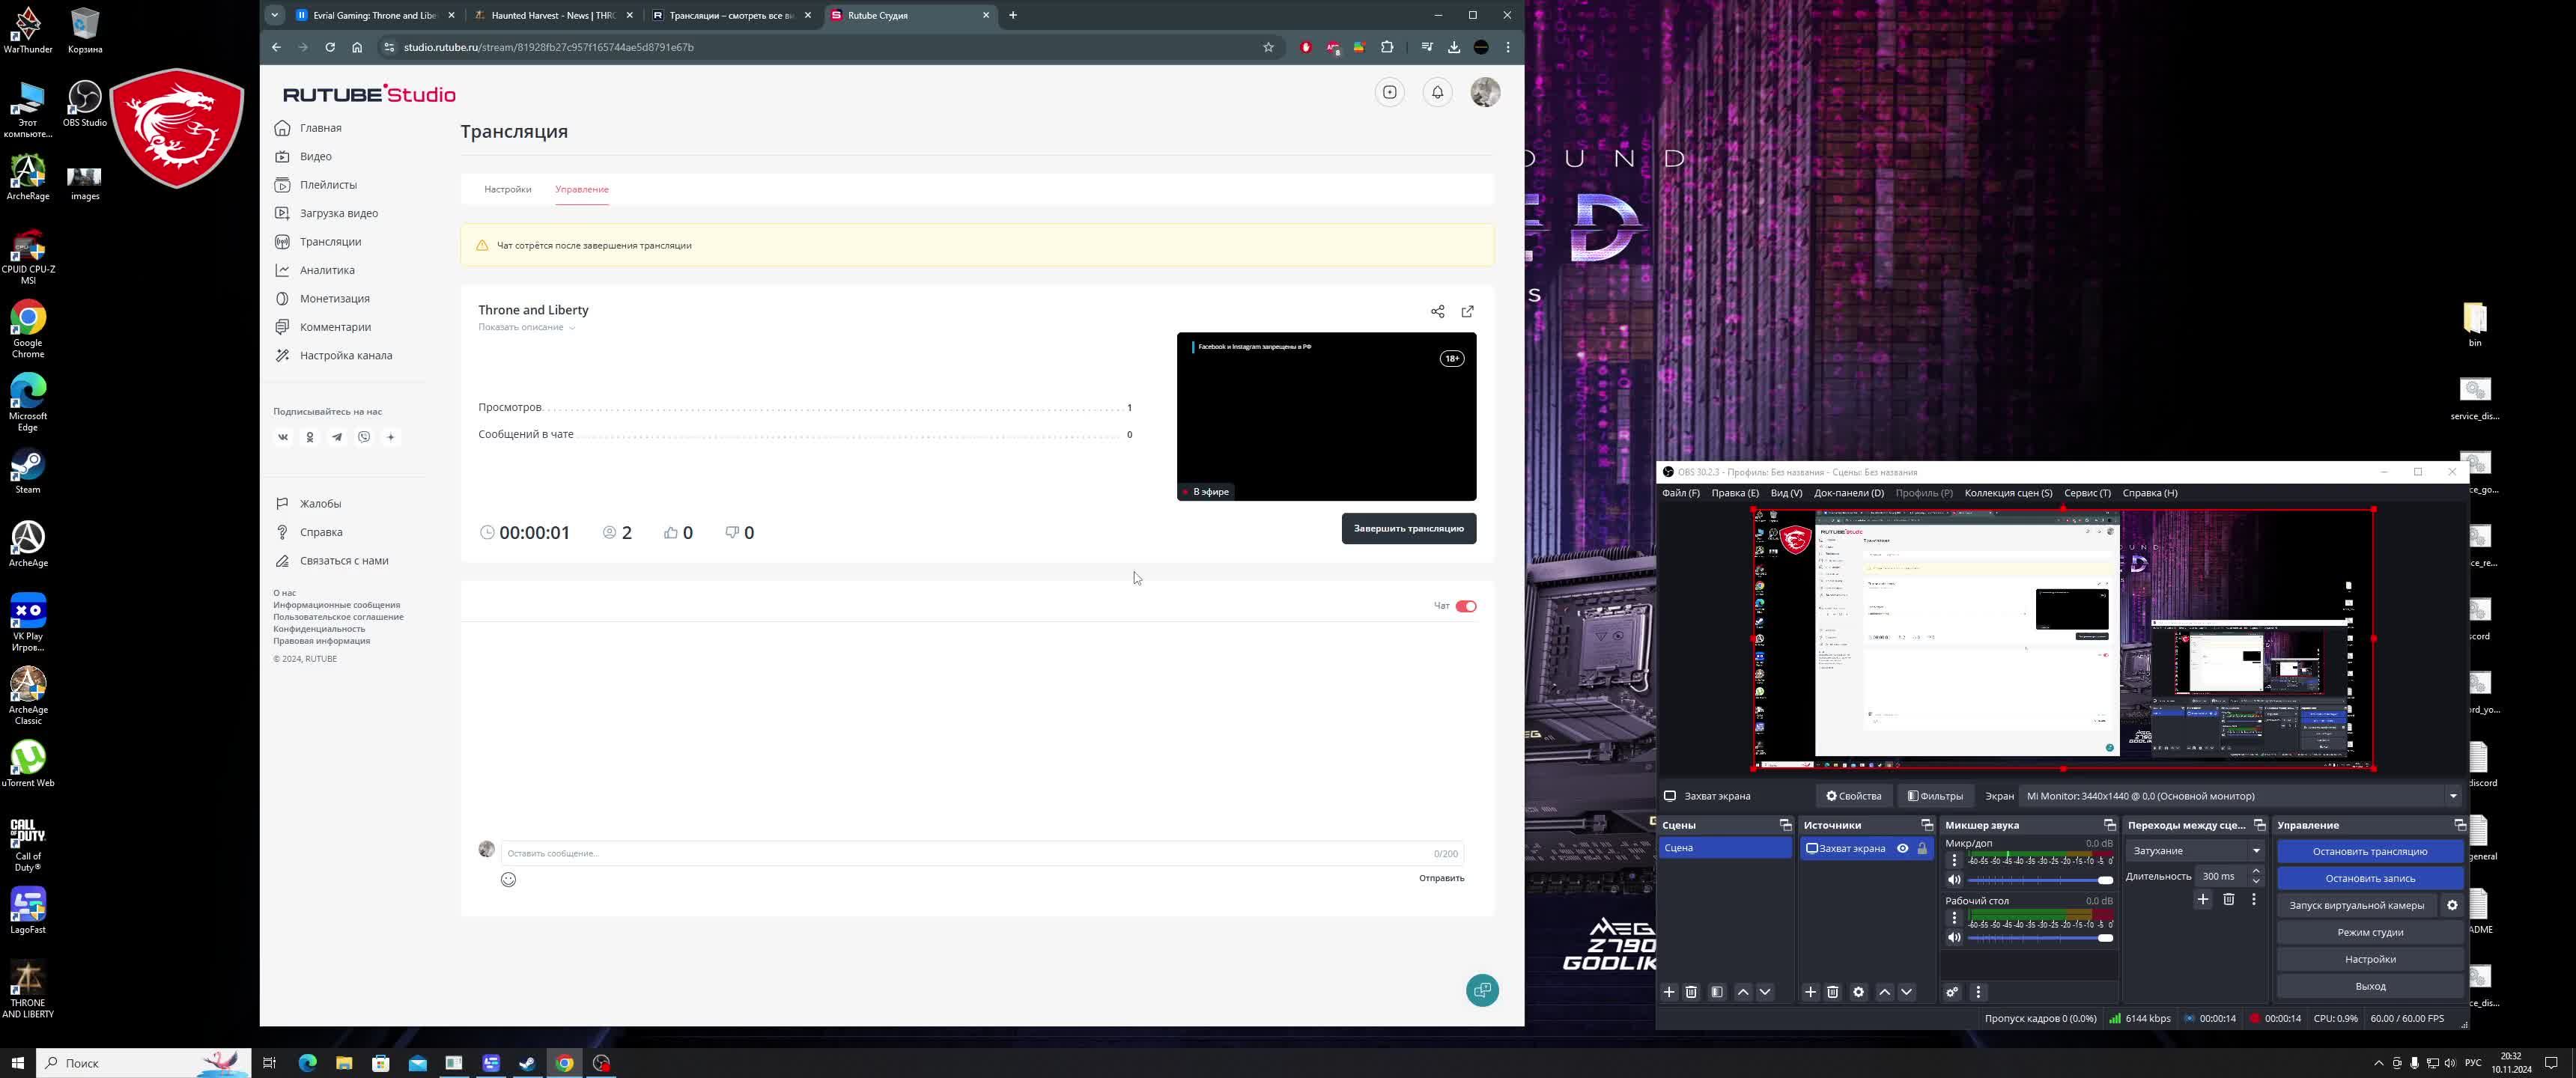Screen dimensions: 2576x1078
Task: Hide Захват экрана source with eye icon
Action: pyautogui.click(x=1902, y=848)
